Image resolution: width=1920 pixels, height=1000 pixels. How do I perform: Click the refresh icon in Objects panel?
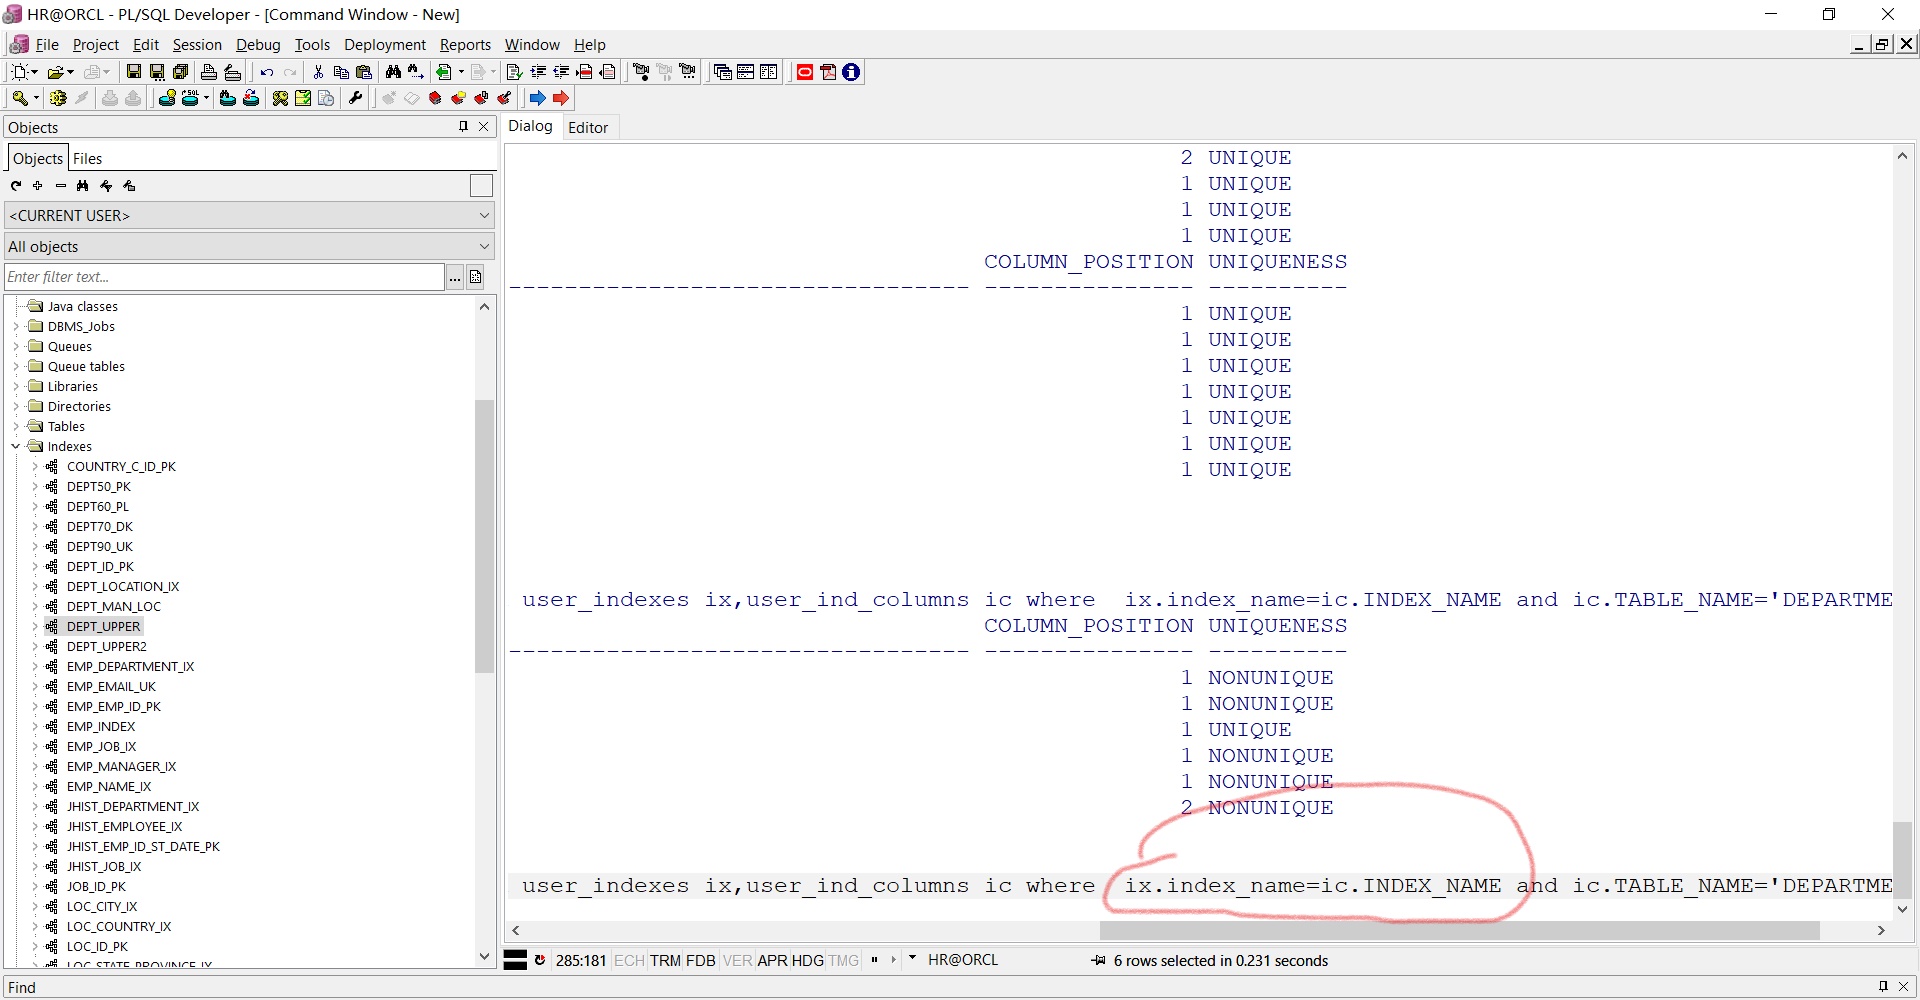tap(16, 186)
